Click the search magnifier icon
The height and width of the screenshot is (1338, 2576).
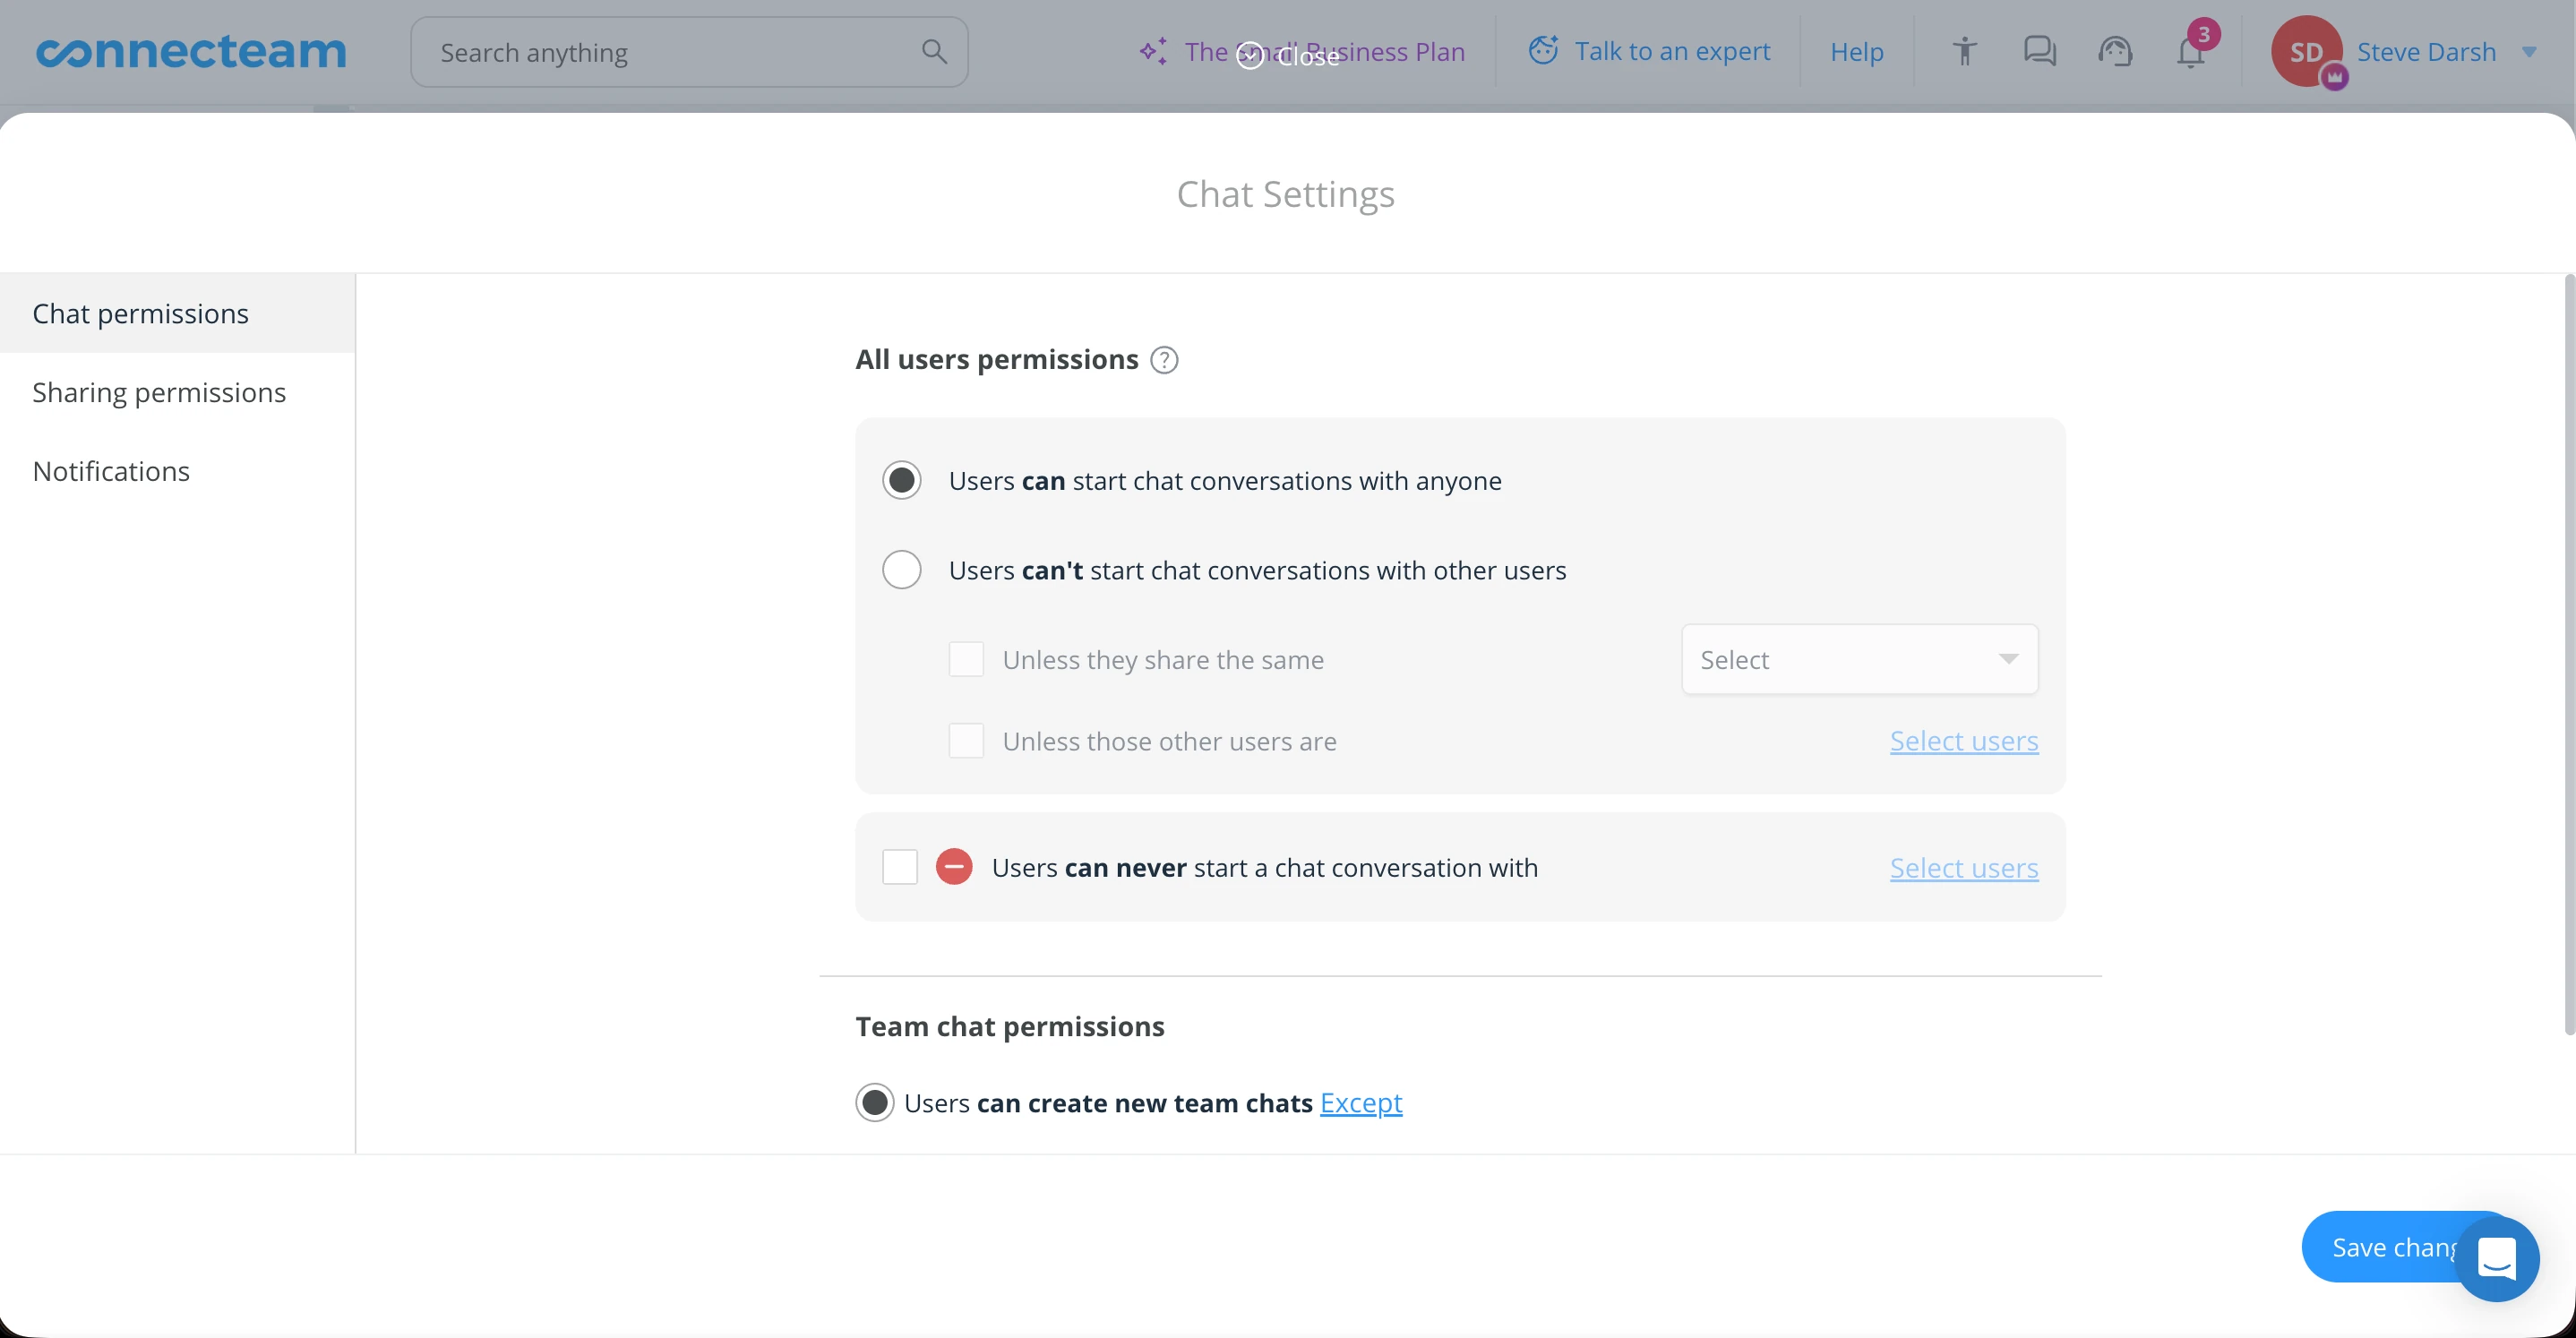click(x=933, y=52)
